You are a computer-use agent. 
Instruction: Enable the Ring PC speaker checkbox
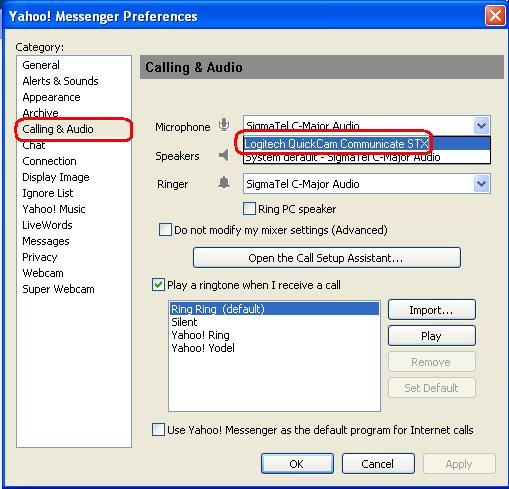[249, 209]
